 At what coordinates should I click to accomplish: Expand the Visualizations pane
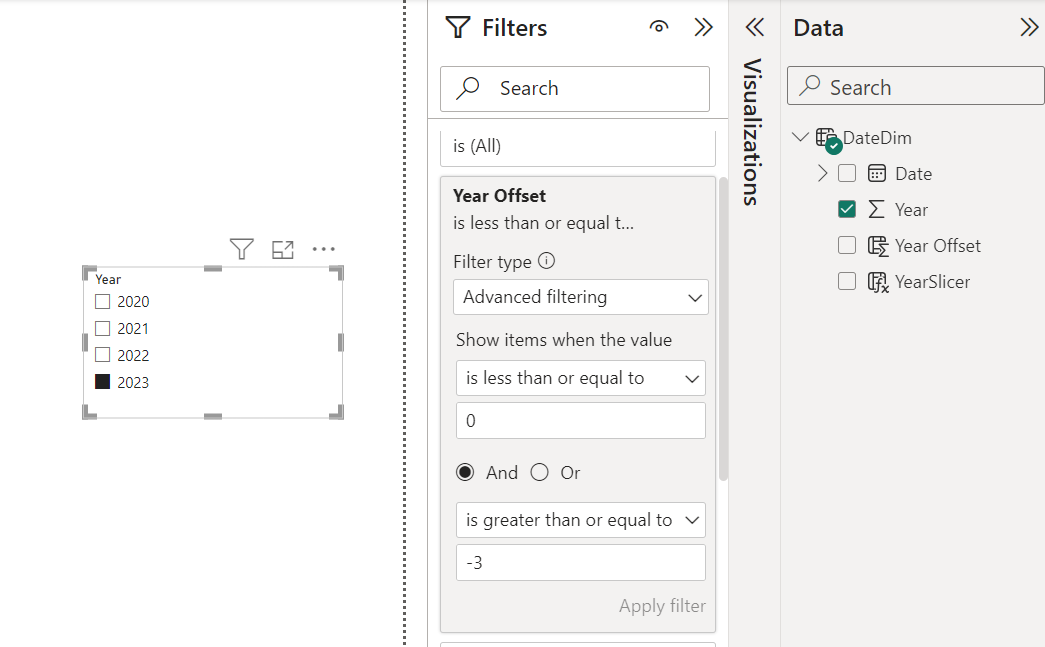tap(754, 27)
